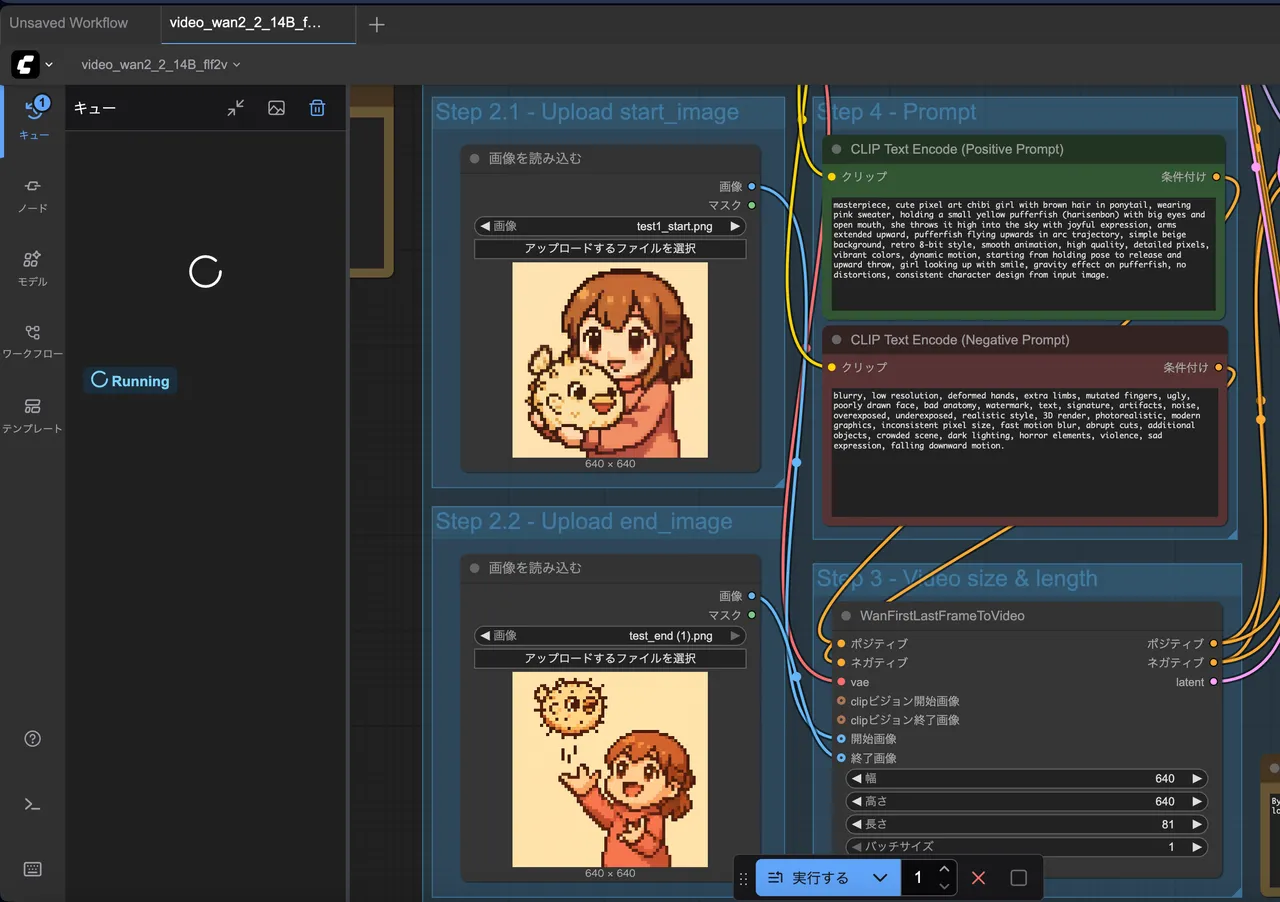Open the ワークフロー workflows sidebar icon
The height and width of the screenshot is (902, 1280).
point(33,333)
